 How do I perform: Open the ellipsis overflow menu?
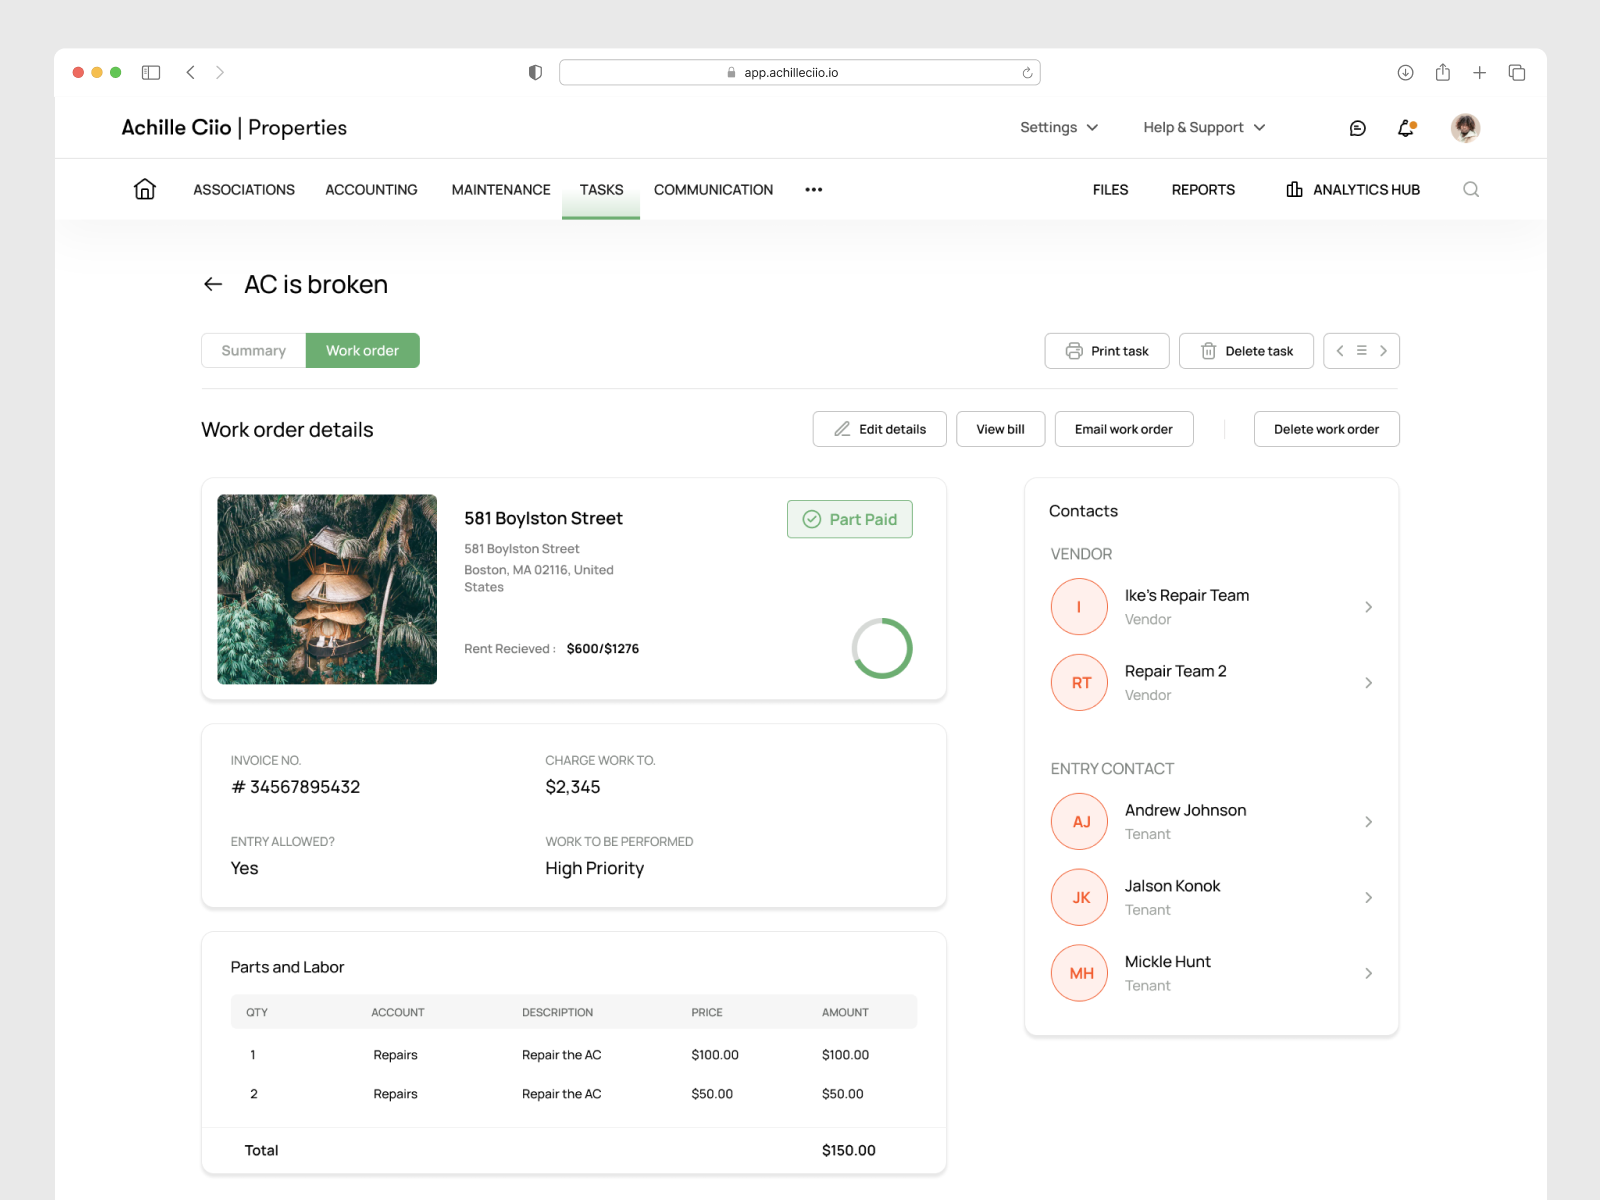[x=813, y=189]
